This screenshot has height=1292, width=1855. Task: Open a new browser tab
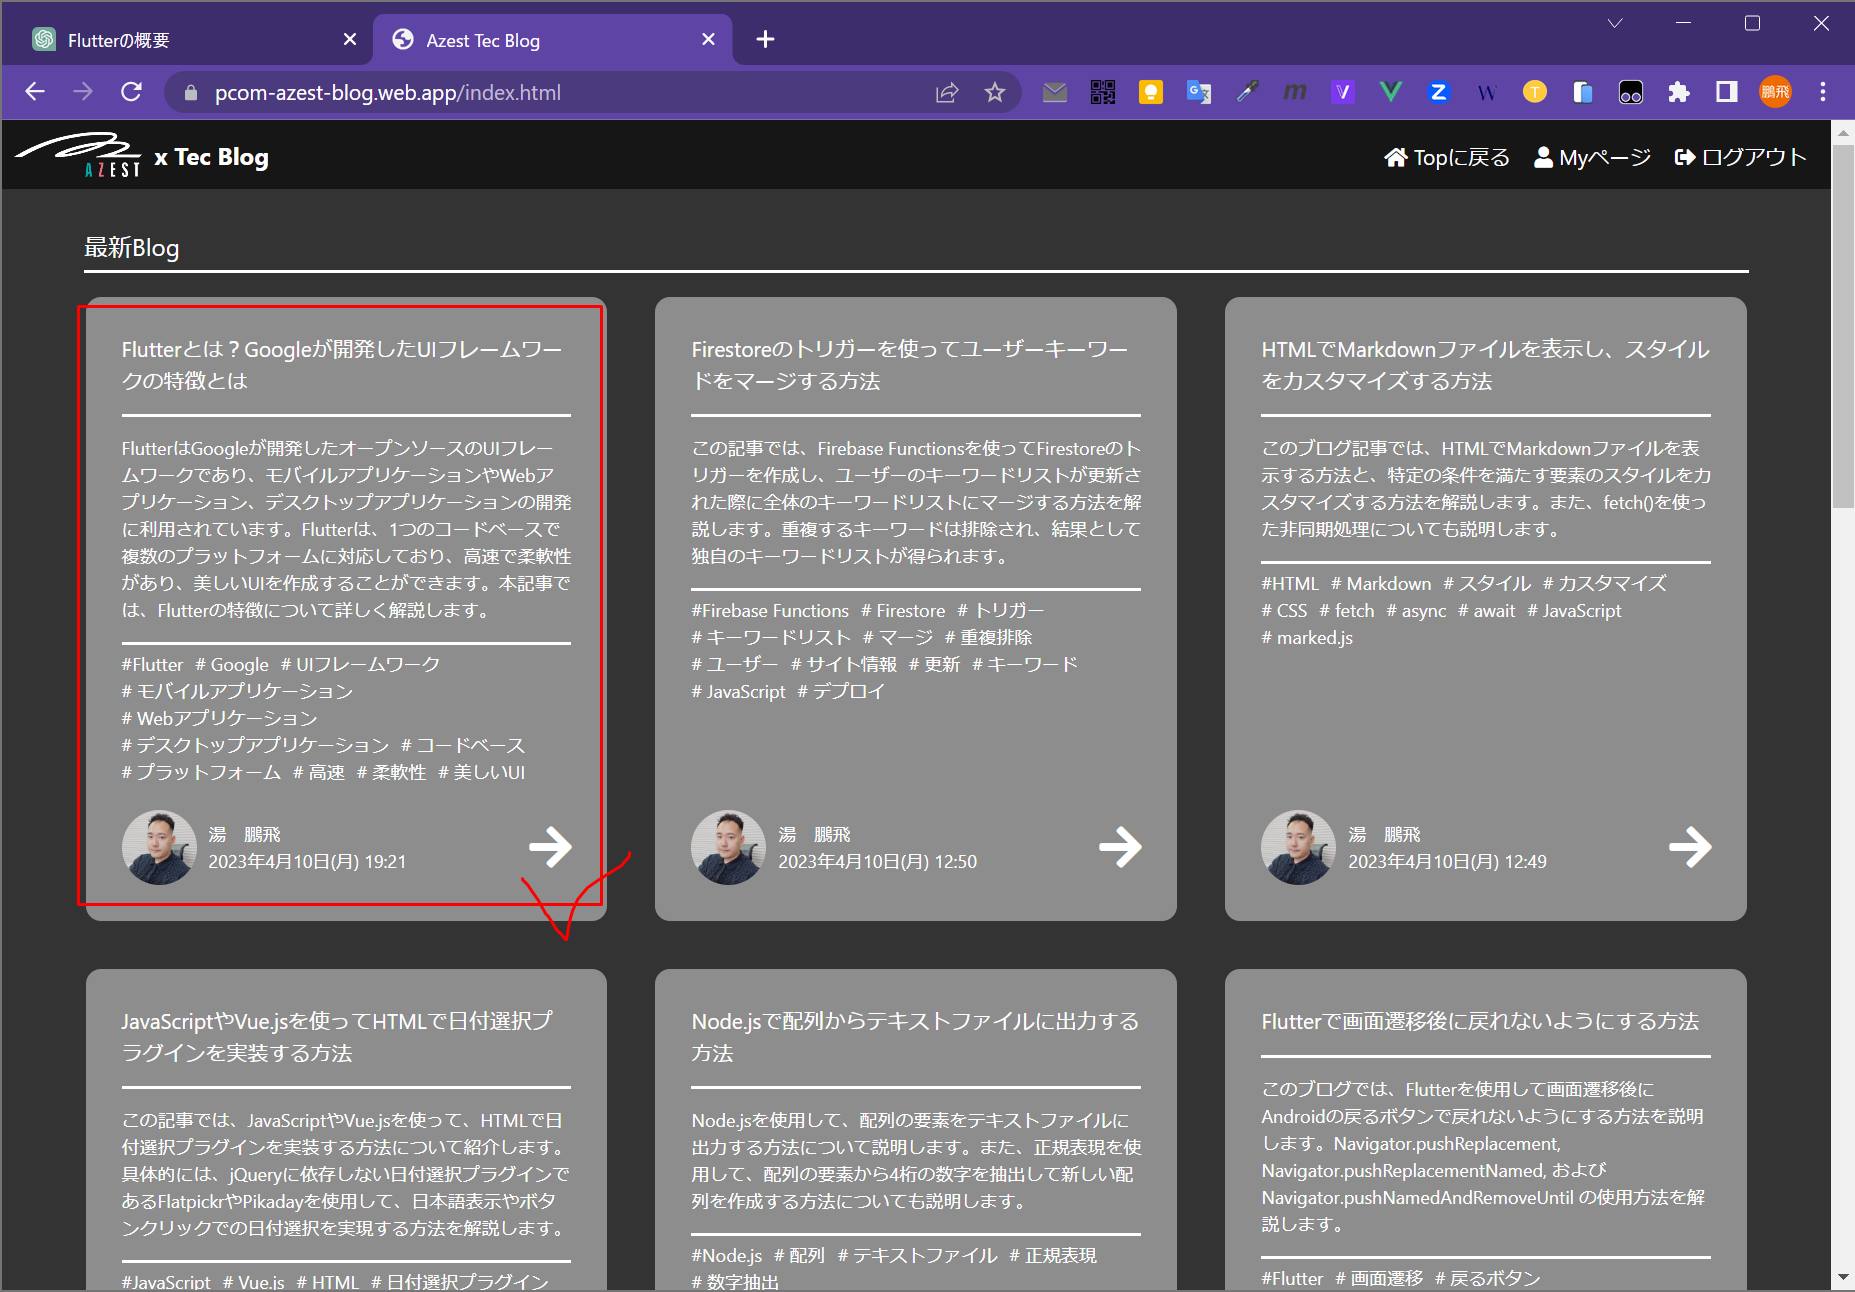tap(765, 40)
